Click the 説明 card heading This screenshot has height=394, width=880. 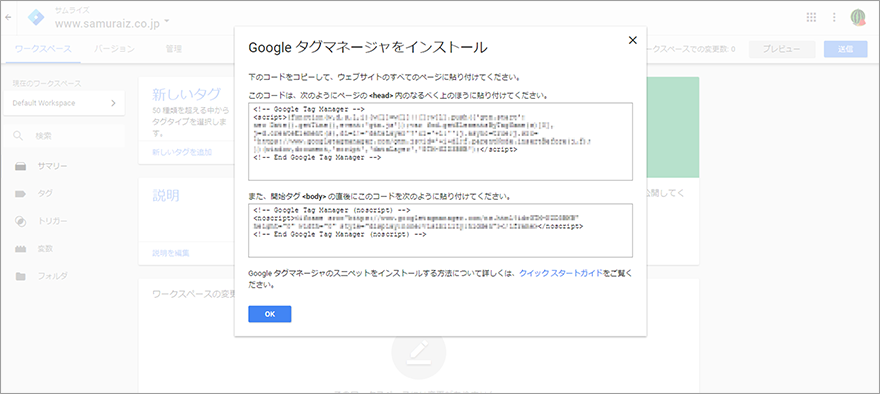[x=166, y=195]
